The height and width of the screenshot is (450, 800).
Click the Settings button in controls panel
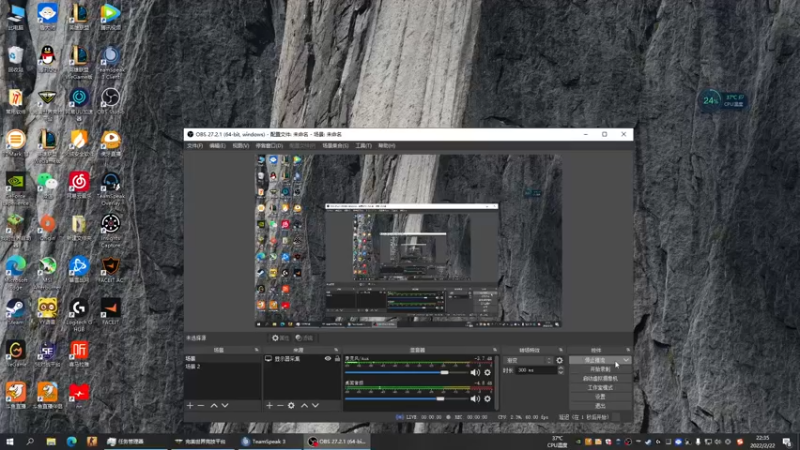click(600, 397)
